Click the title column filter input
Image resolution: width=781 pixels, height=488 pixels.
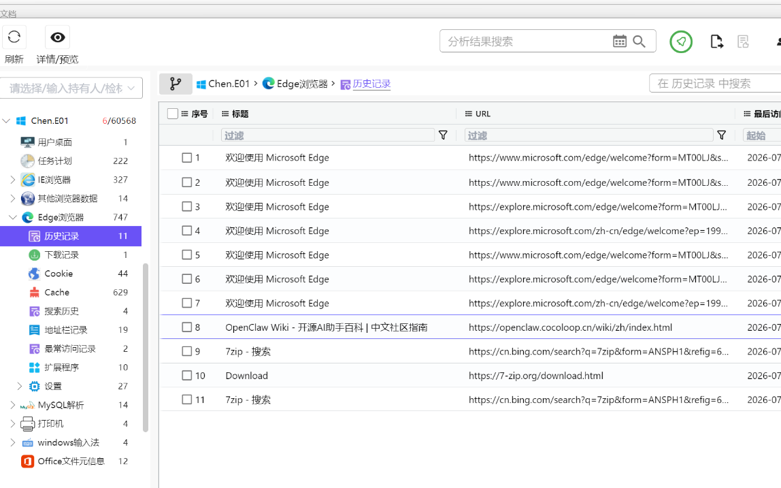[x=327, y=135]
